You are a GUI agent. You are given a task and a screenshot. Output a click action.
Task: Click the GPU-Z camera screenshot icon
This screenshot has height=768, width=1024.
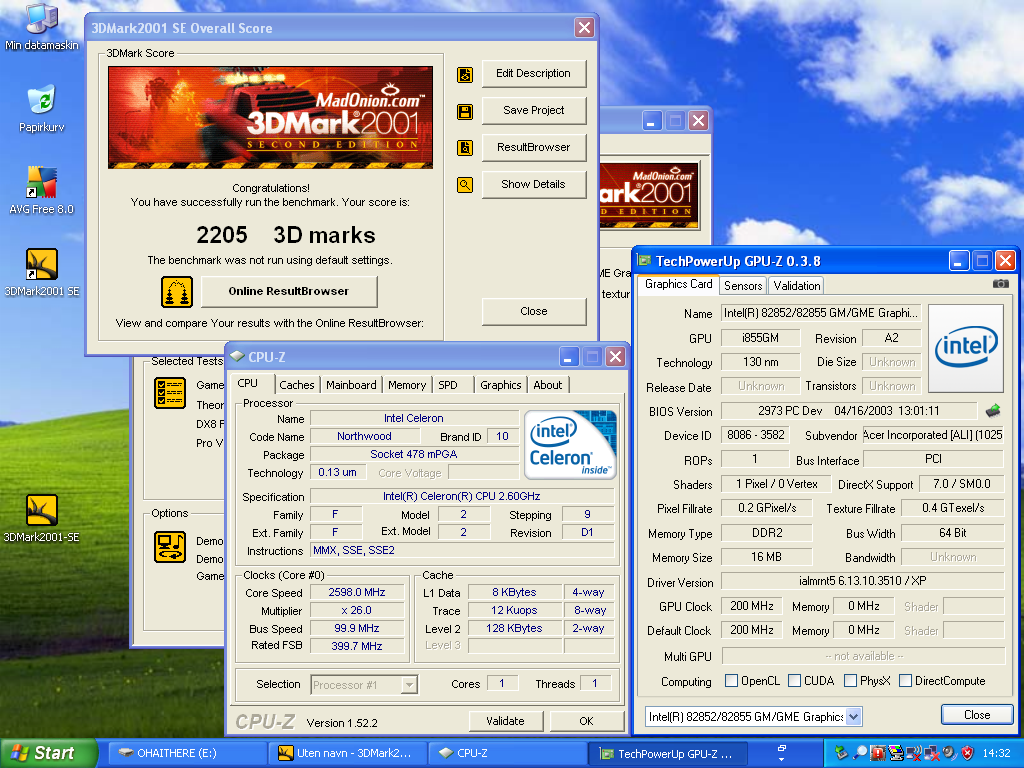tap(1000, 283)
